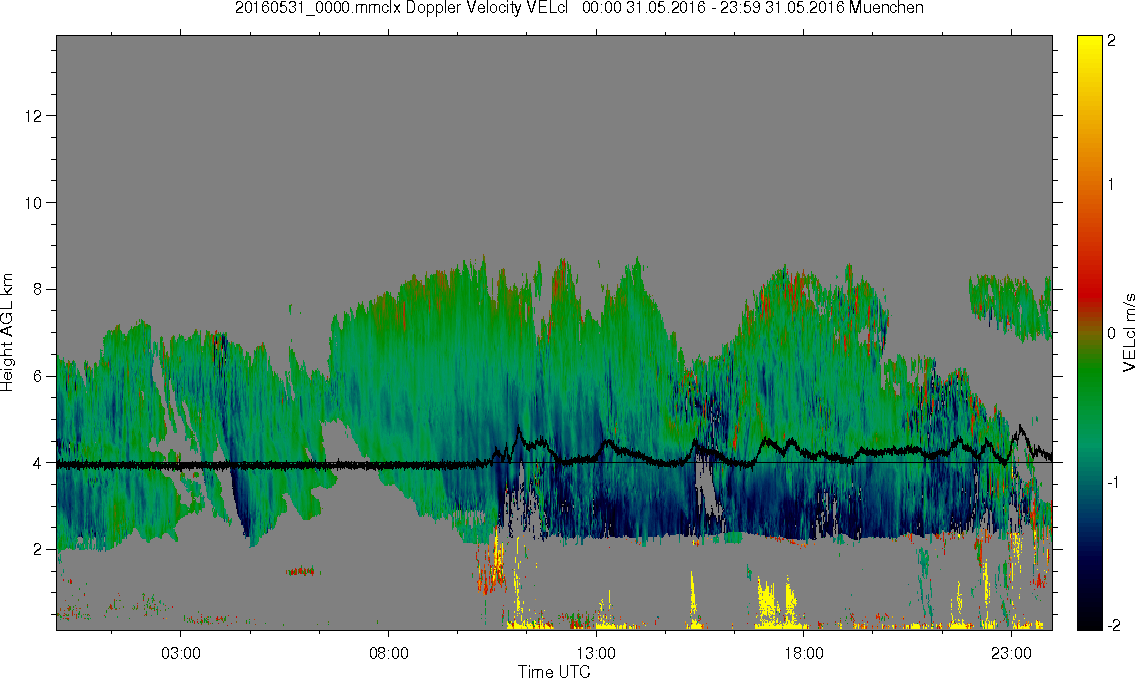Image resolution: width=1135 pixels, height=678 pixels.
Task: Click the '08:00' time axis label
Action: 389,653
